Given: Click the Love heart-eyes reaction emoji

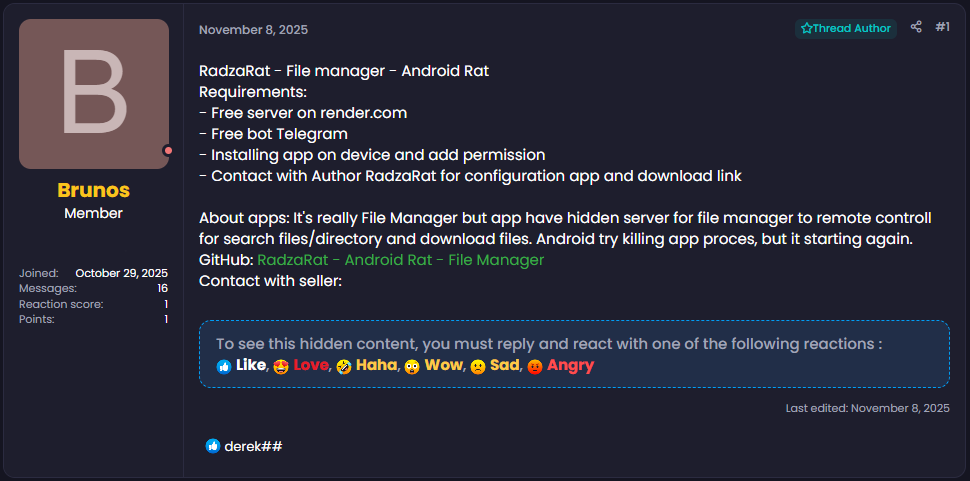Looking at the screenshot, I should pyautogui.click(x=281, y=366).
